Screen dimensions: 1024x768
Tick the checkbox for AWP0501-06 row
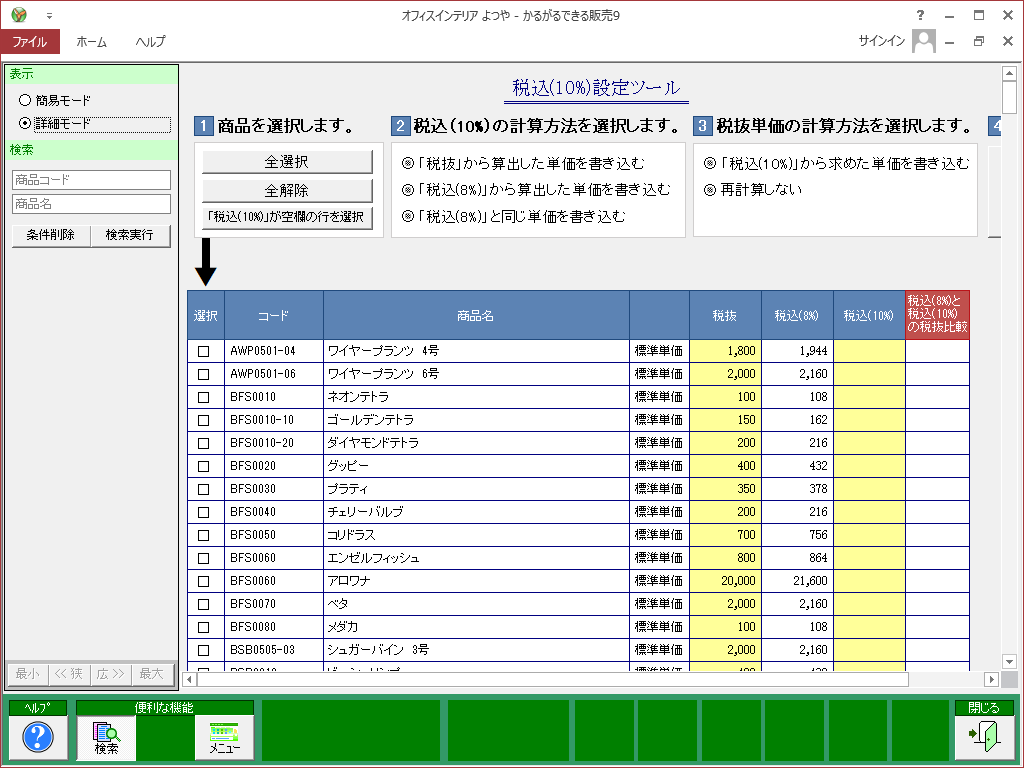click(x=204, y=374)
